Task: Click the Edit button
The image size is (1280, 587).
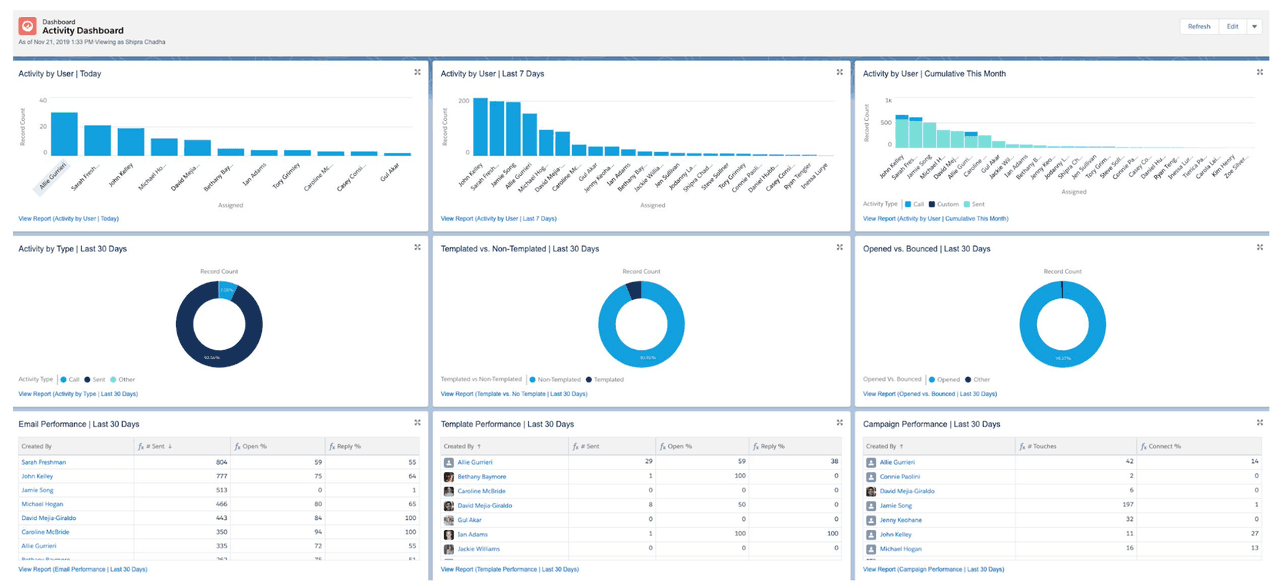Action: [x=1235, y=26]
